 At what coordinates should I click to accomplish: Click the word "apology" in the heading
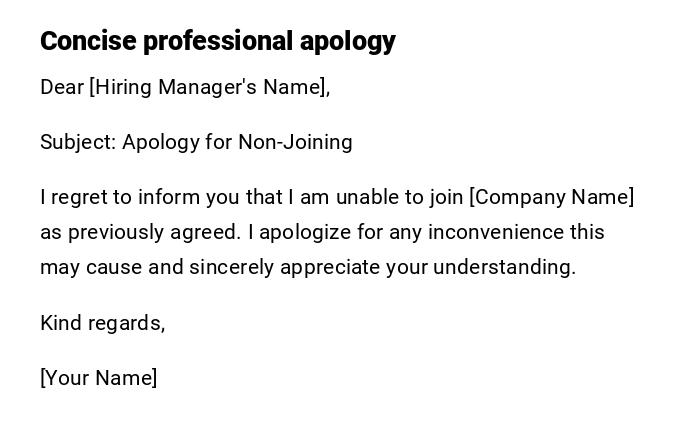(347, 41)
